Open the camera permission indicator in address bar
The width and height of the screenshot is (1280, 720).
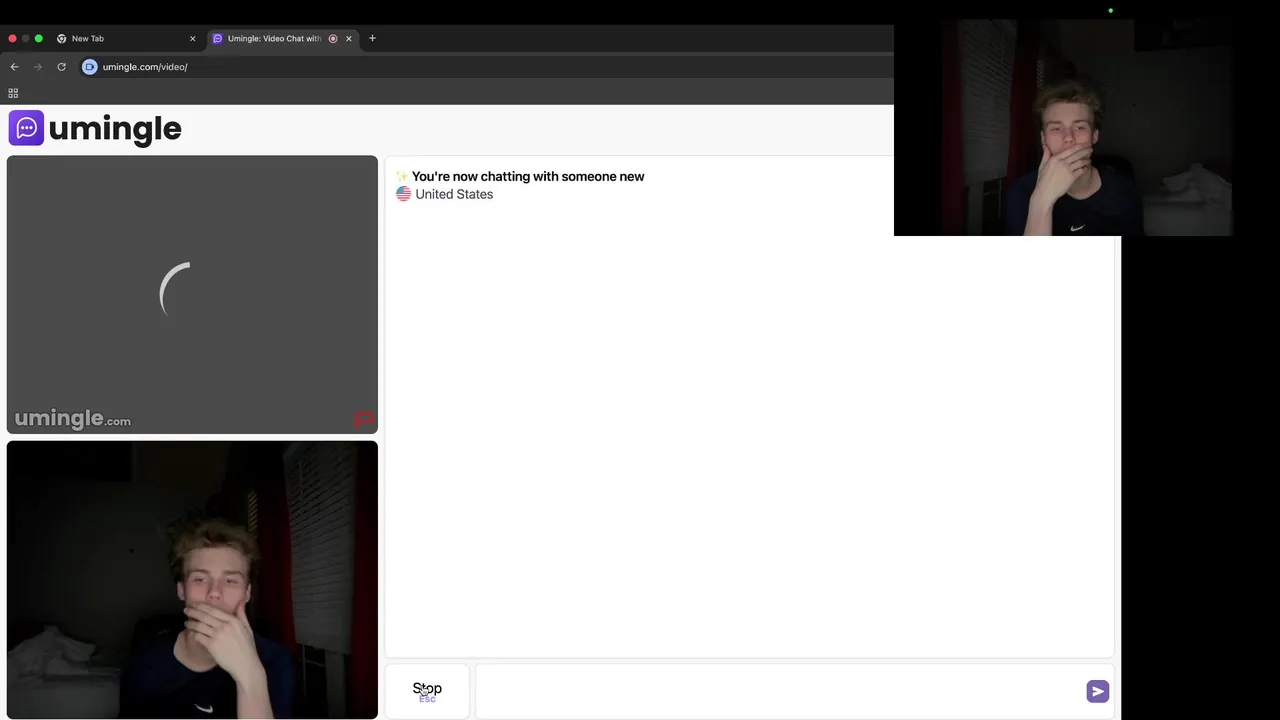coord(90,67)
